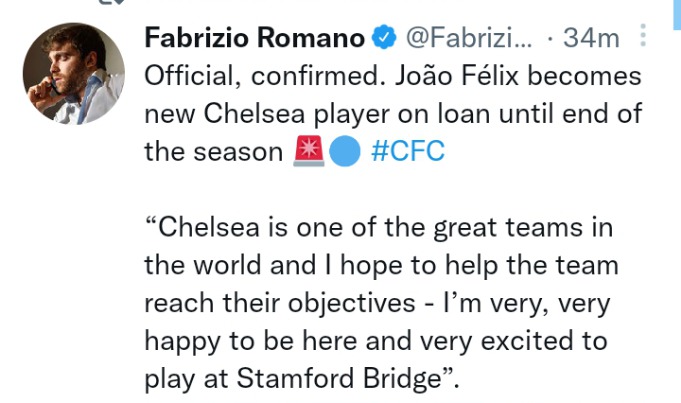Open the 34m timestamp link
This screenshot has width=681, height=403.
click(591, 38)
